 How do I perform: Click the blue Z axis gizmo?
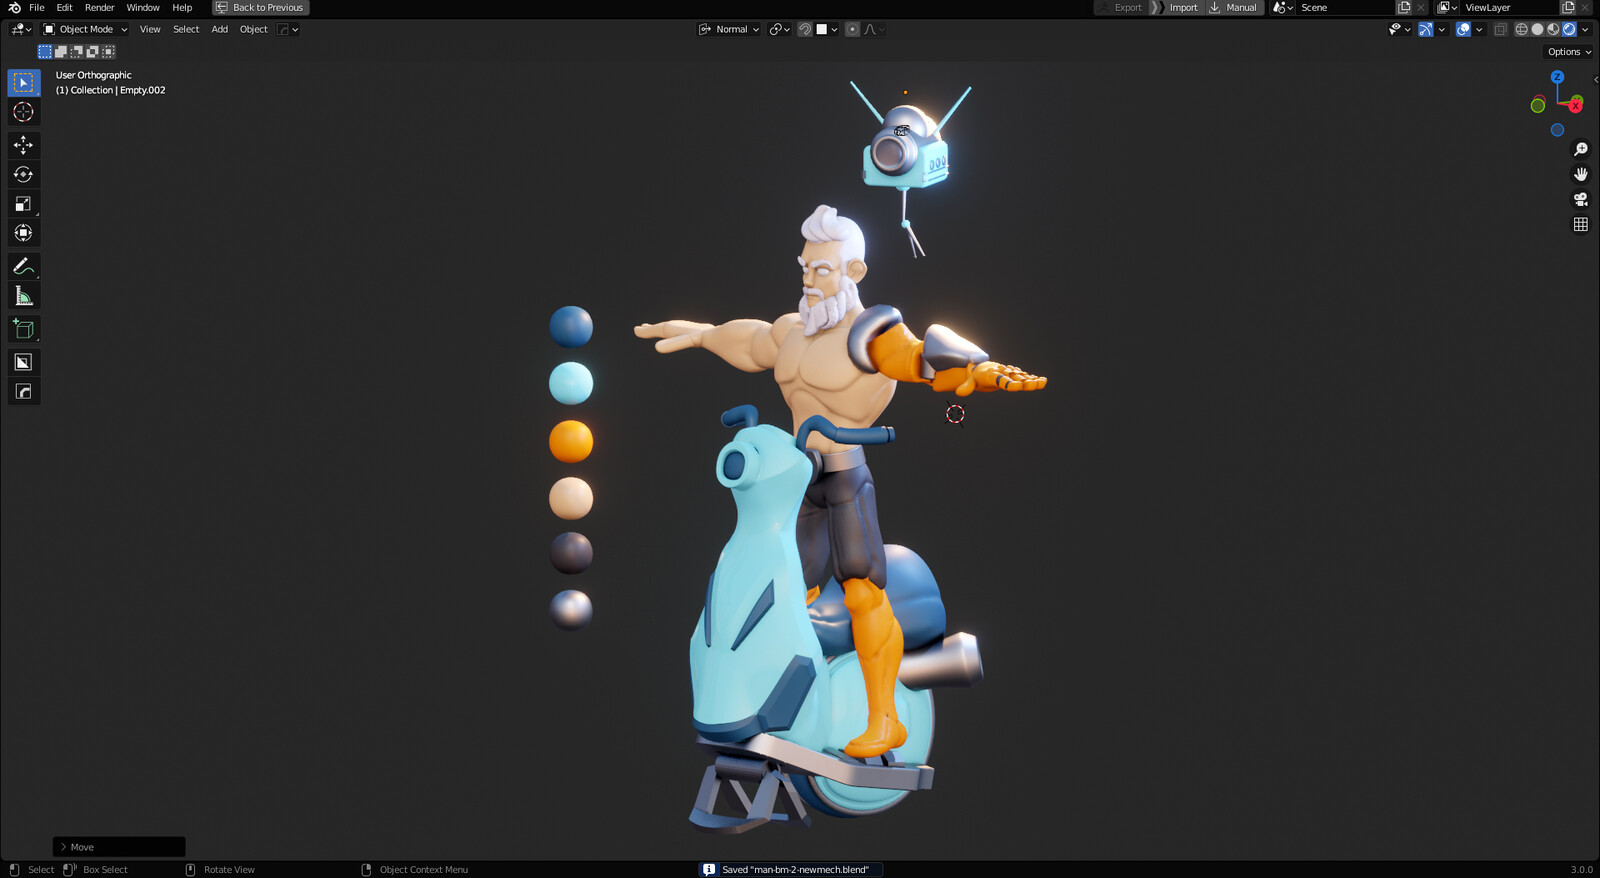click(1557, 77)
